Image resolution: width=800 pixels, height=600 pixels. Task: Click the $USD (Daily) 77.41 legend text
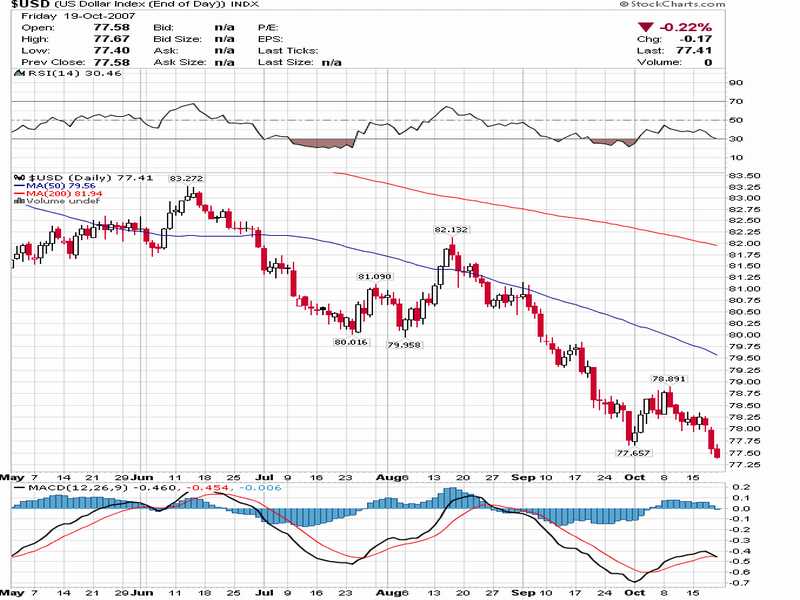pos(90,178)
